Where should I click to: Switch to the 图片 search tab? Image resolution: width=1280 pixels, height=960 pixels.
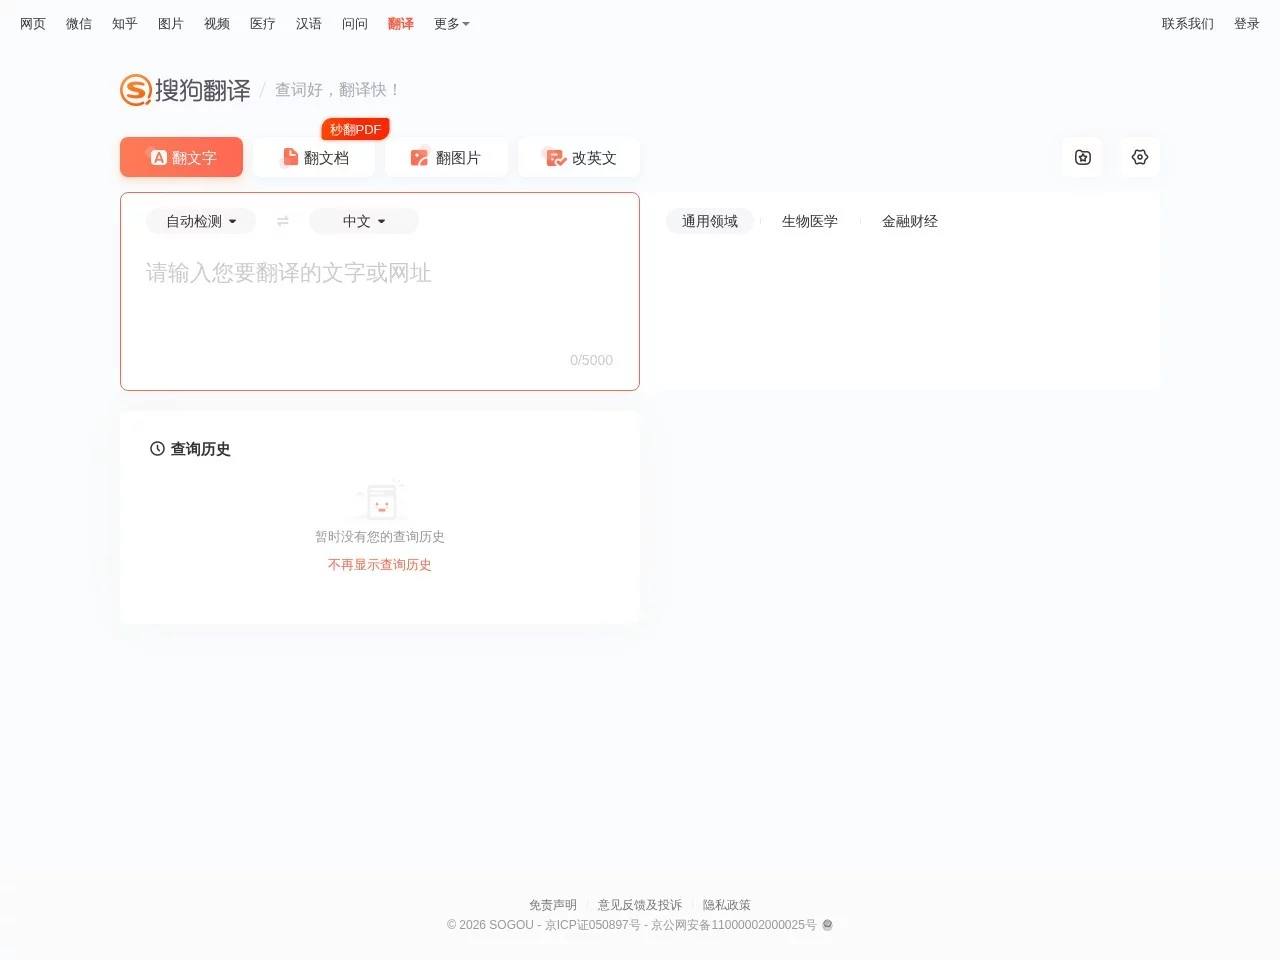(170, 23)
